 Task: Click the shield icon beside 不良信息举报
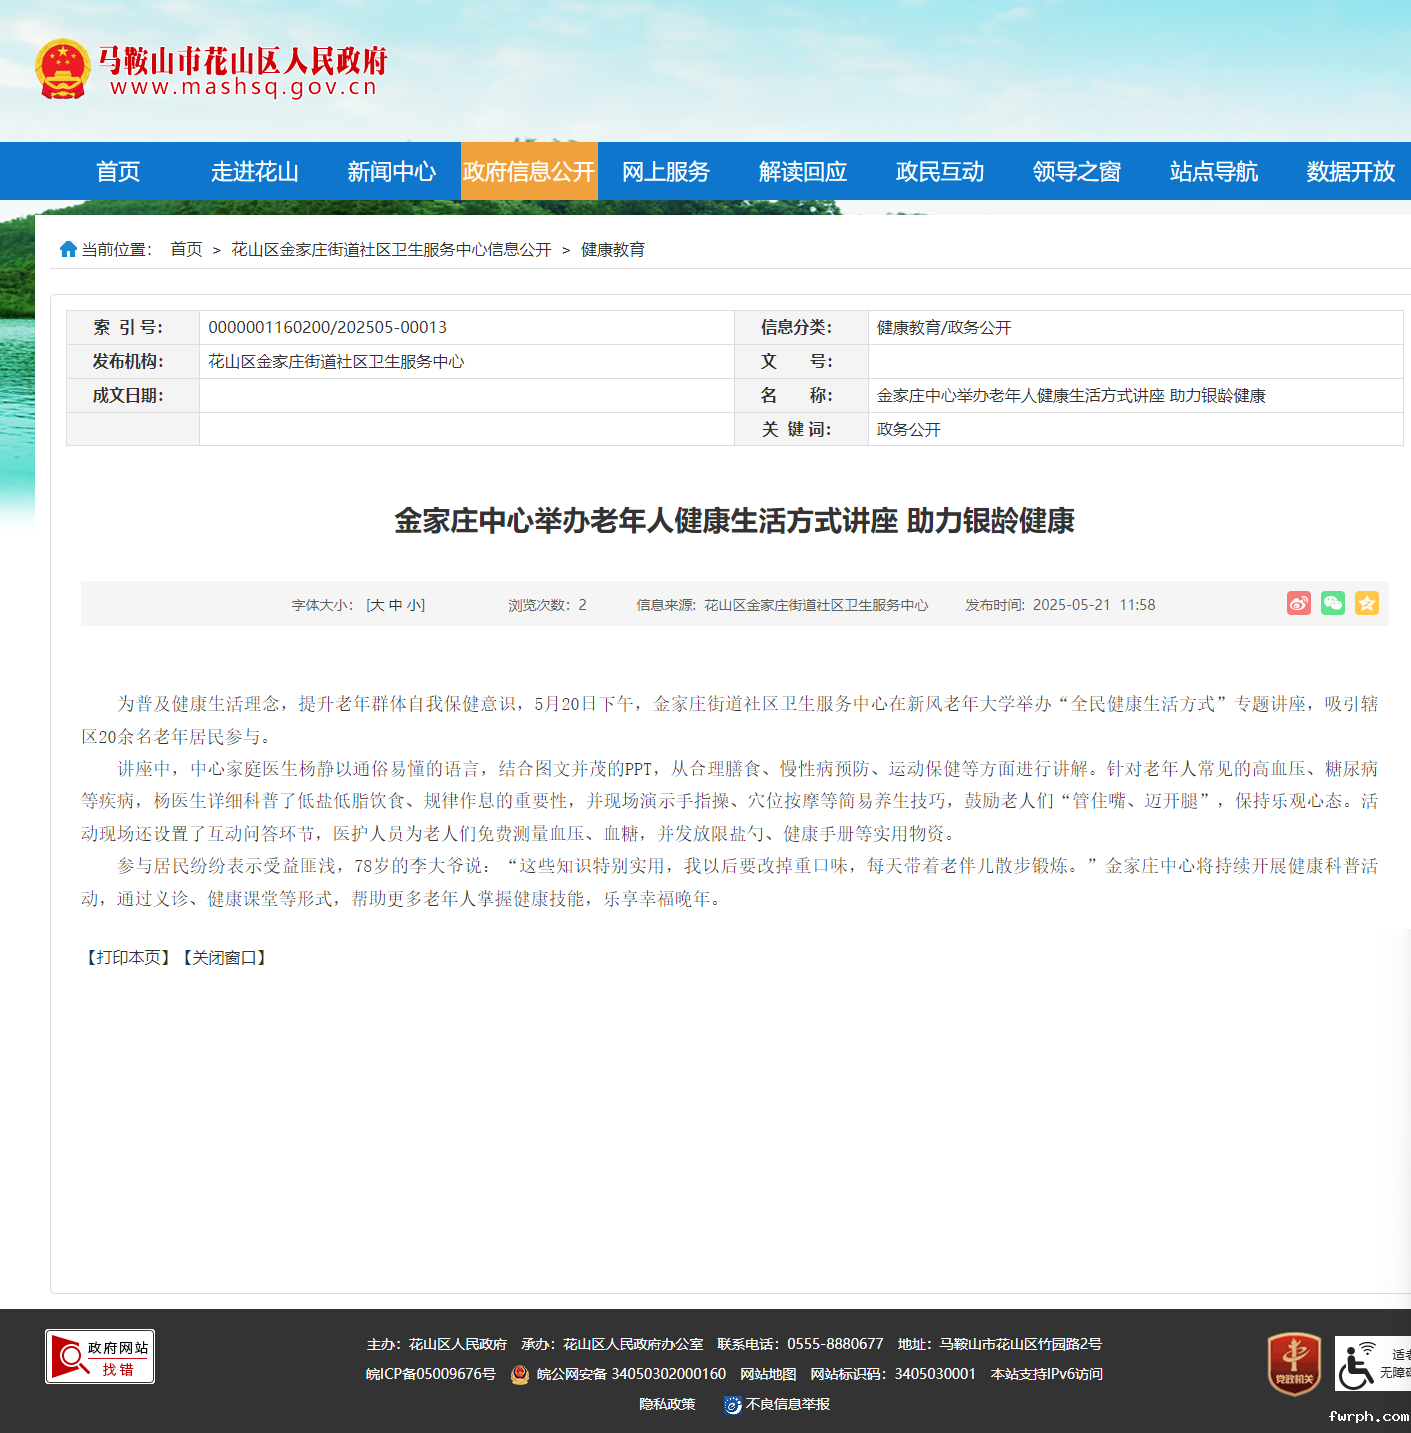(x=734, y=1404)
